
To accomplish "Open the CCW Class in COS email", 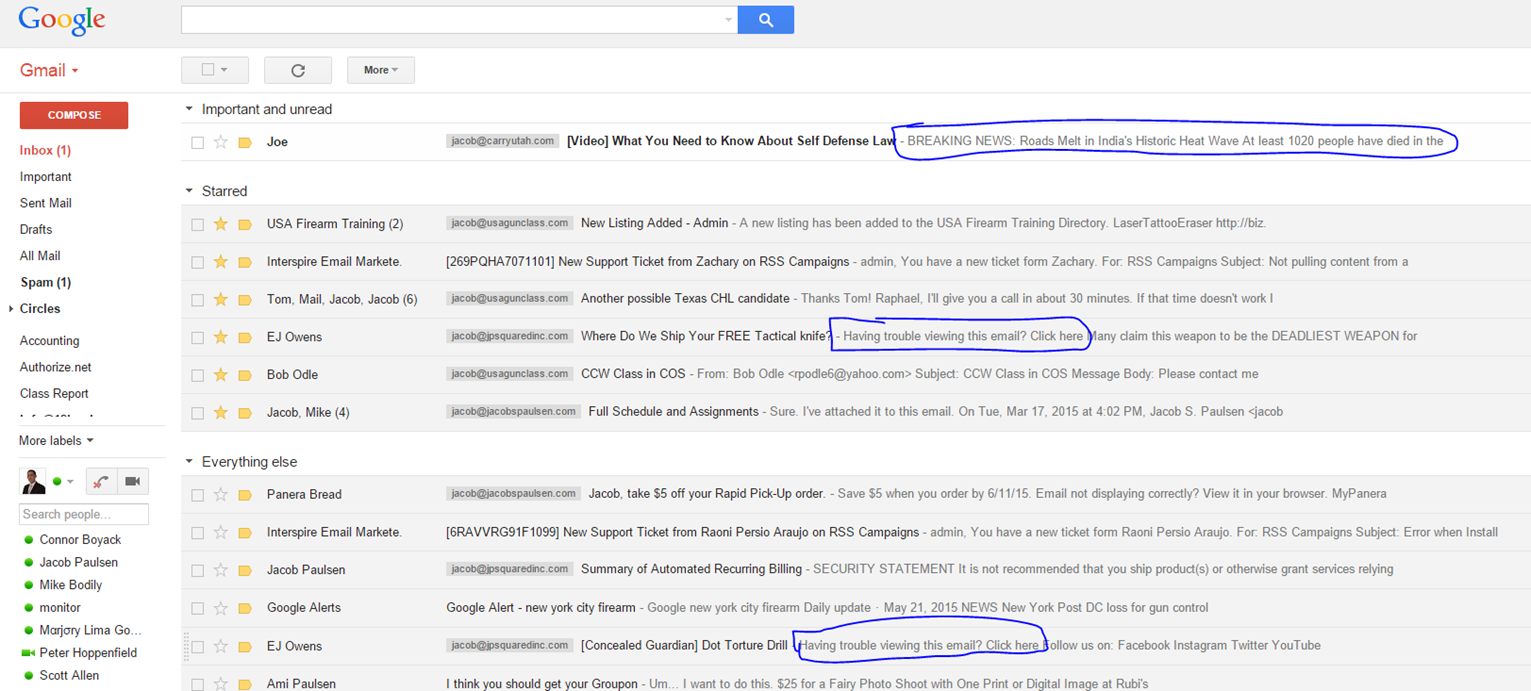I will pyautogui.click(x=633, y=374).
